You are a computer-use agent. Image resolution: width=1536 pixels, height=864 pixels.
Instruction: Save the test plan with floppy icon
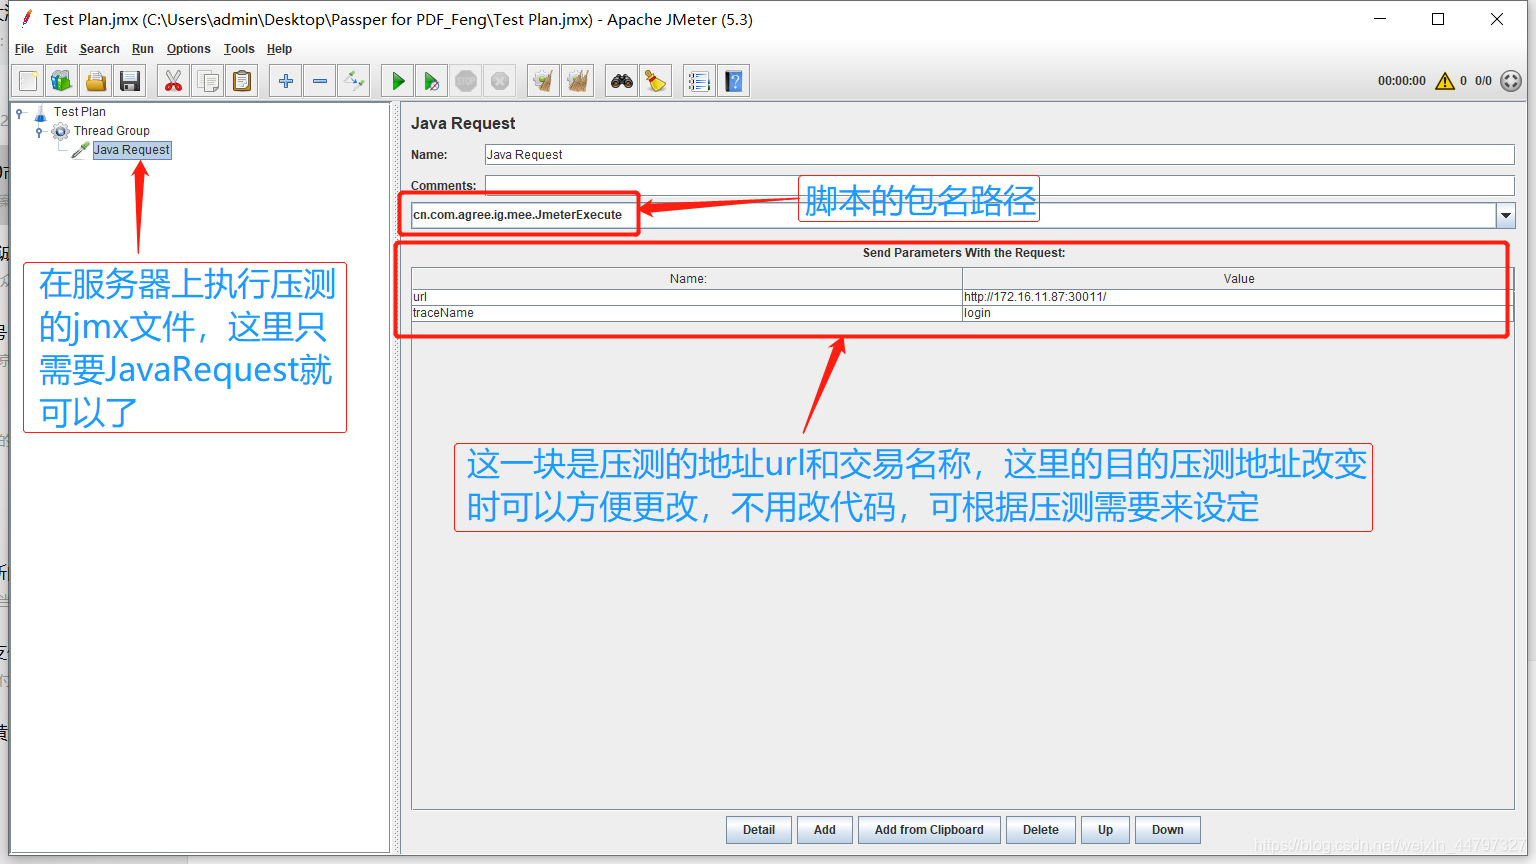click(x=130, y=81)
